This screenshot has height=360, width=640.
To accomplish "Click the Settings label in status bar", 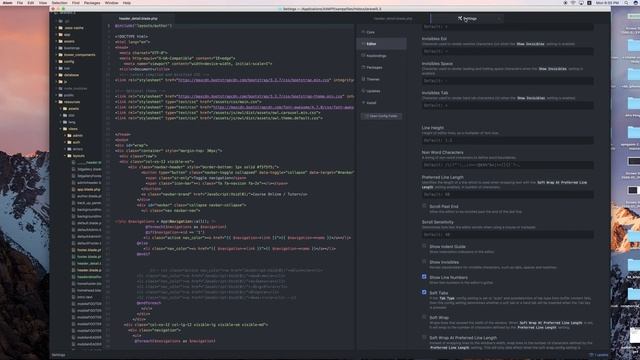I will [x=58, y=355].
